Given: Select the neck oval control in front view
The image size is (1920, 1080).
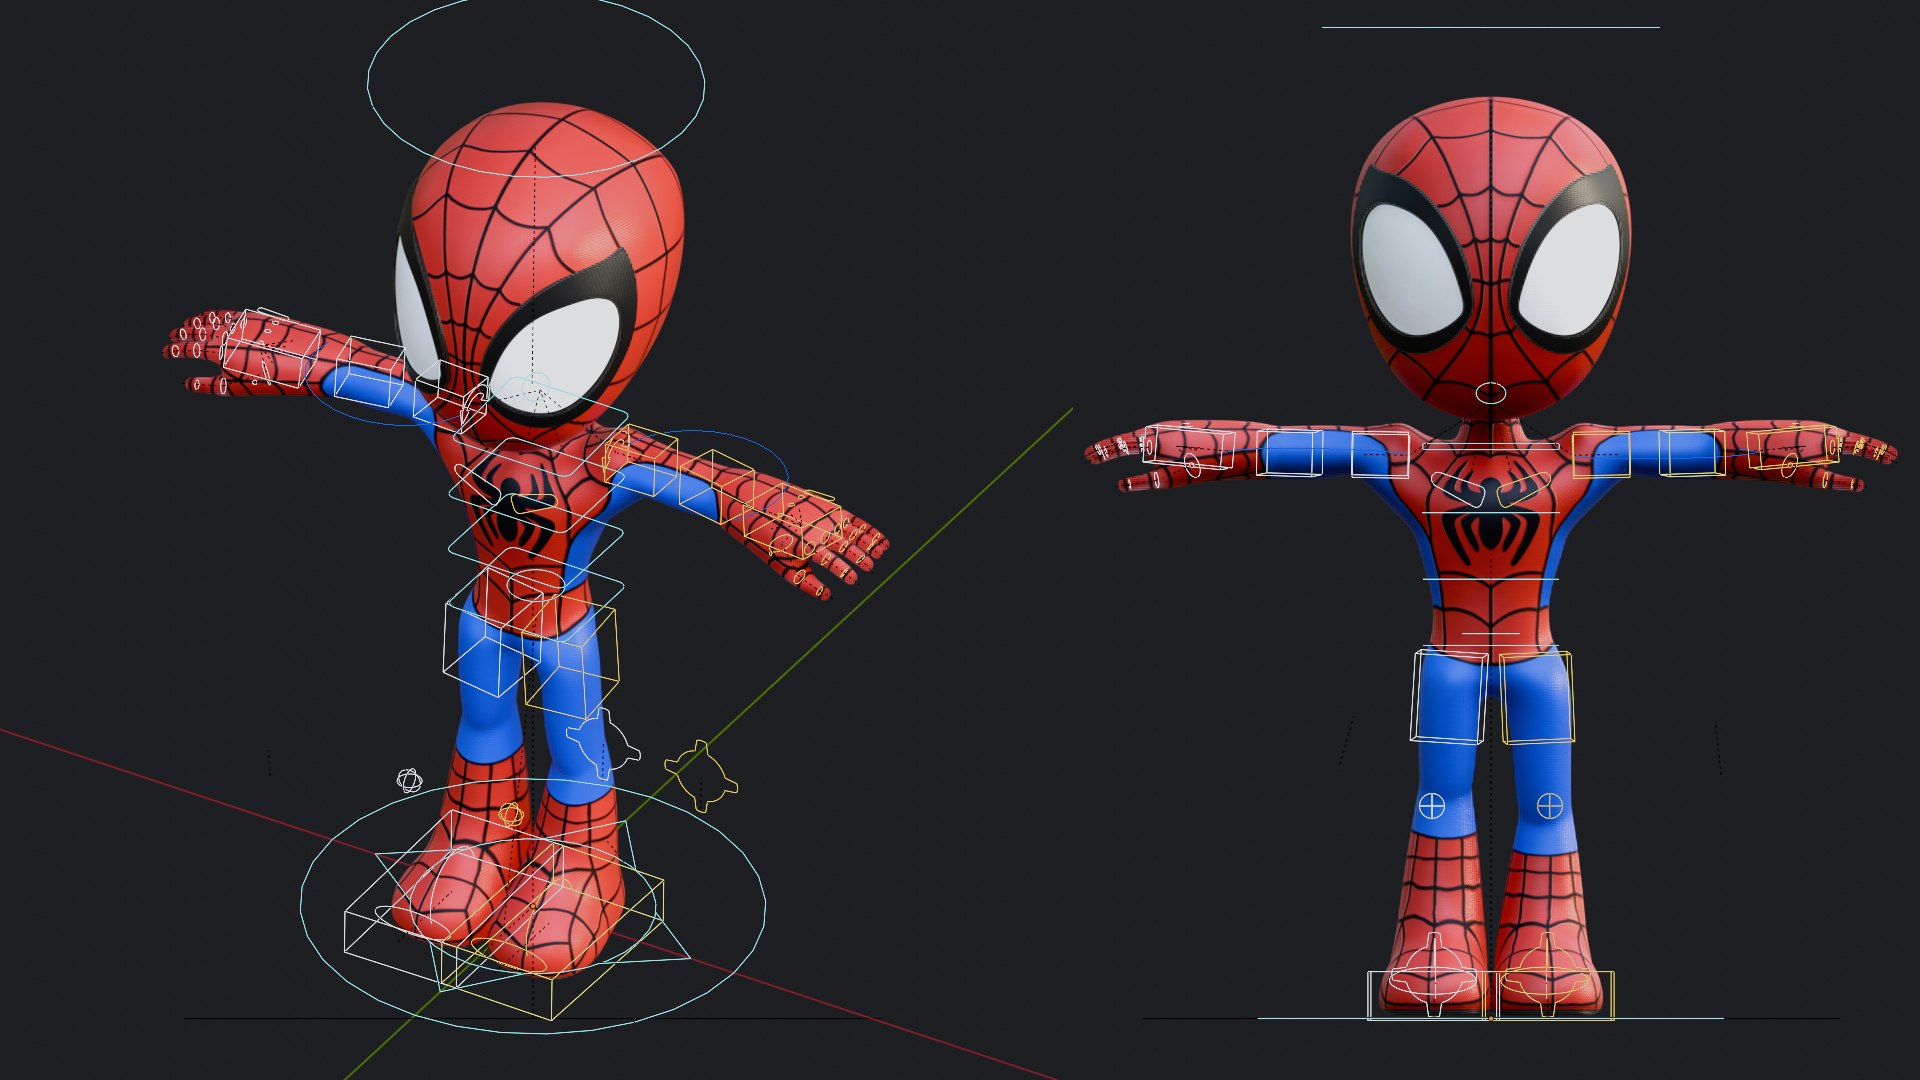Looking at the screenshot, I should 1490,393.
